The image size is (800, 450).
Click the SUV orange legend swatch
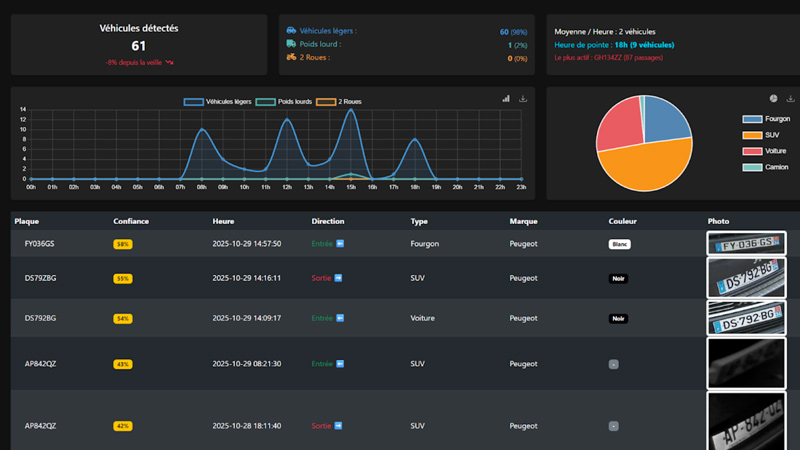[x=752, y=135]
